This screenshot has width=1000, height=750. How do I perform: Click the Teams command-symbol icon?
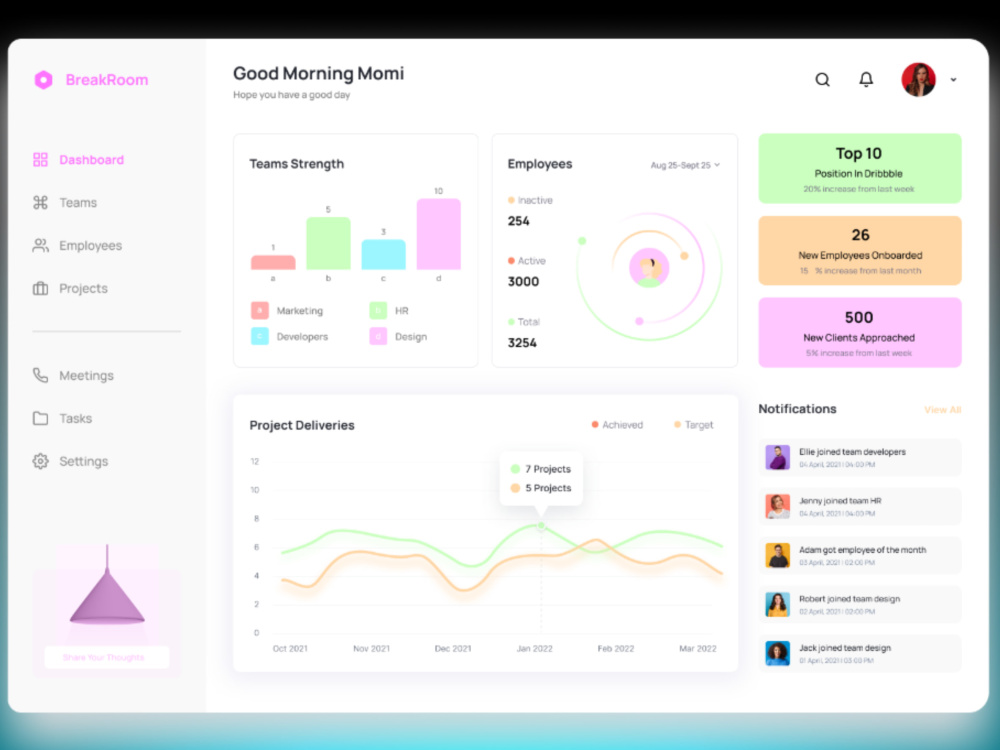40,203
